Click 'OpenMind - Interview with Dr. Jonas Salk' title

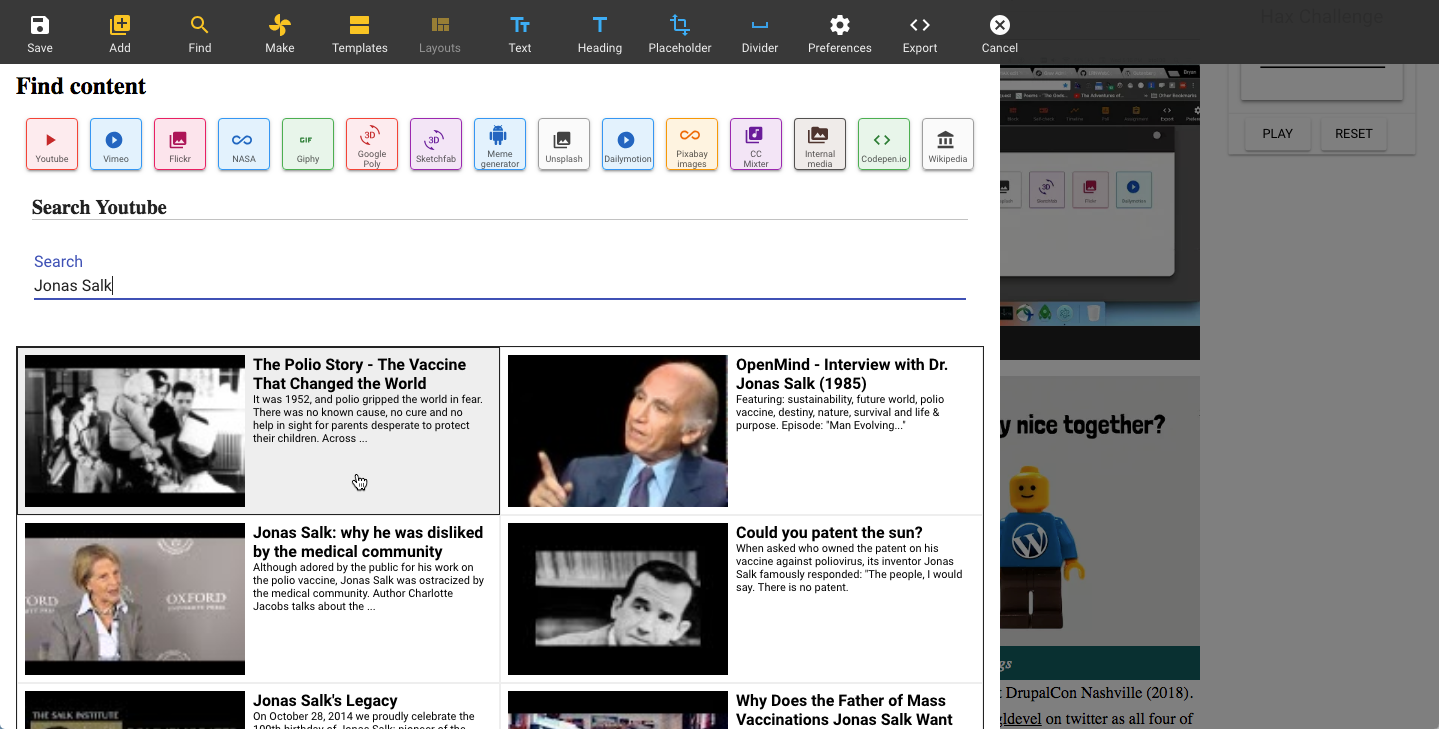pyautogui.click(x=842, y=374)
